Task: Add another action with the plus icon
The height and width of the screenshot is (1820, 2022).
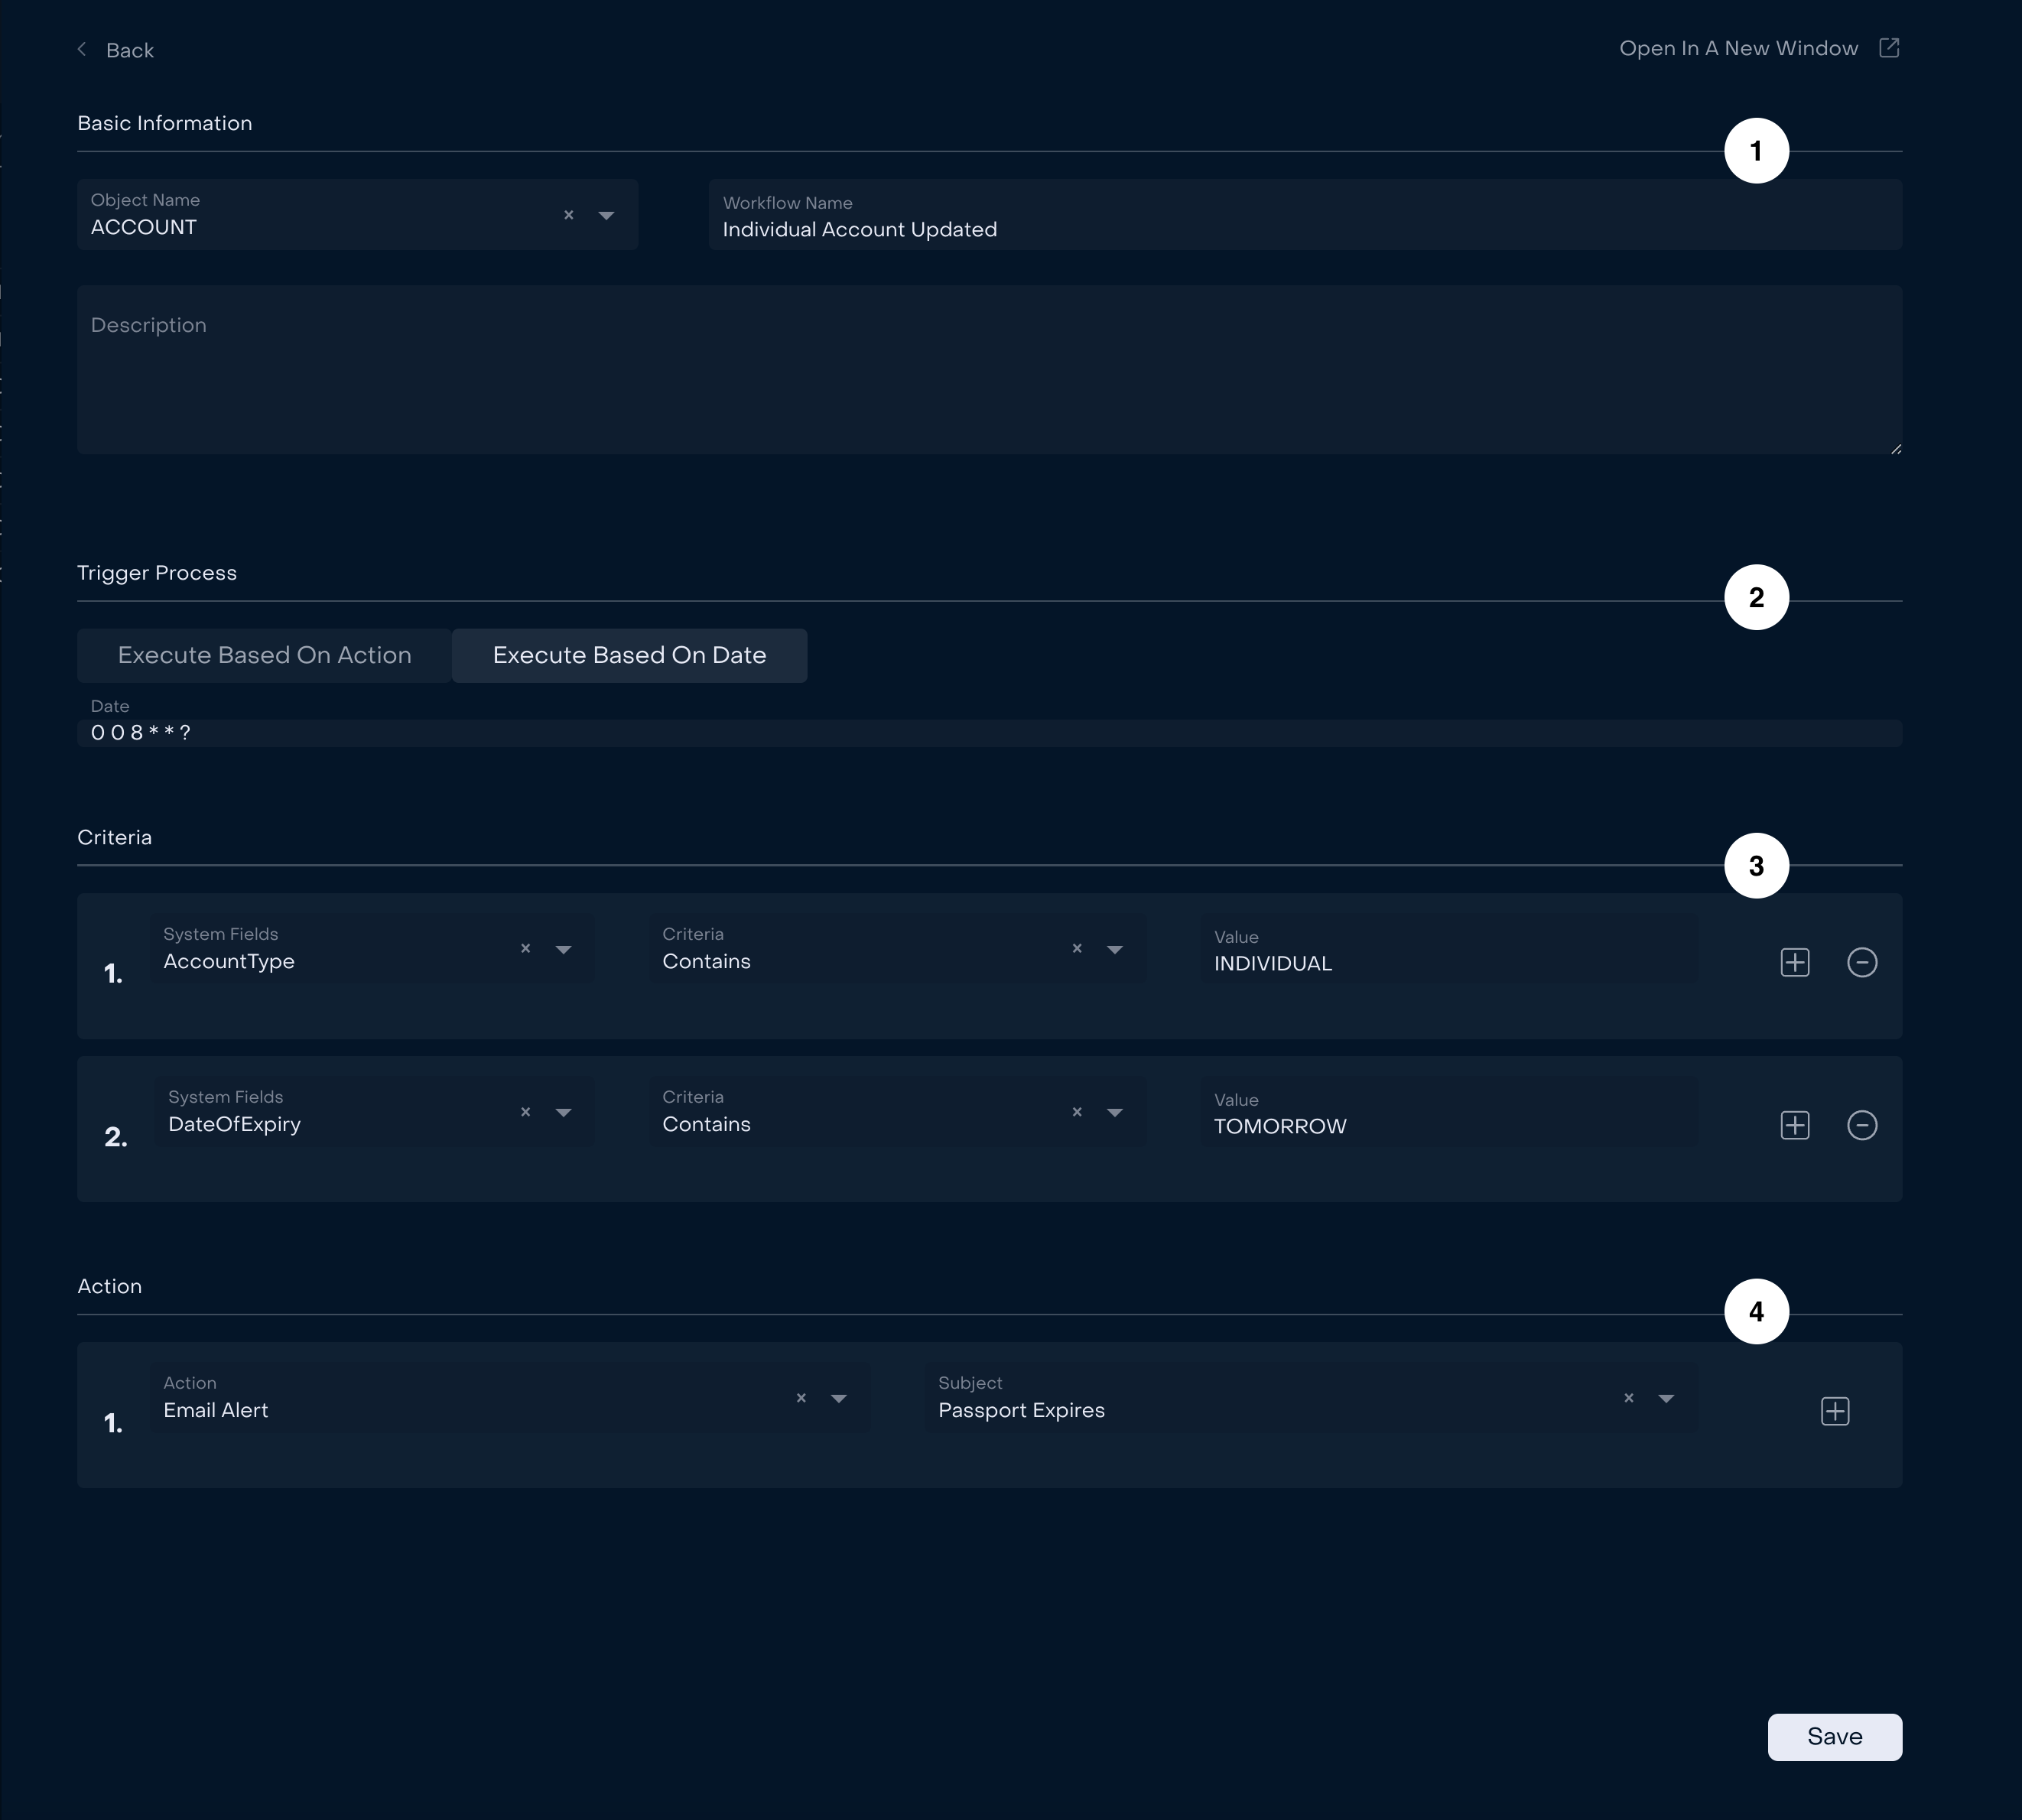Action: (x=1835, y=1411)
